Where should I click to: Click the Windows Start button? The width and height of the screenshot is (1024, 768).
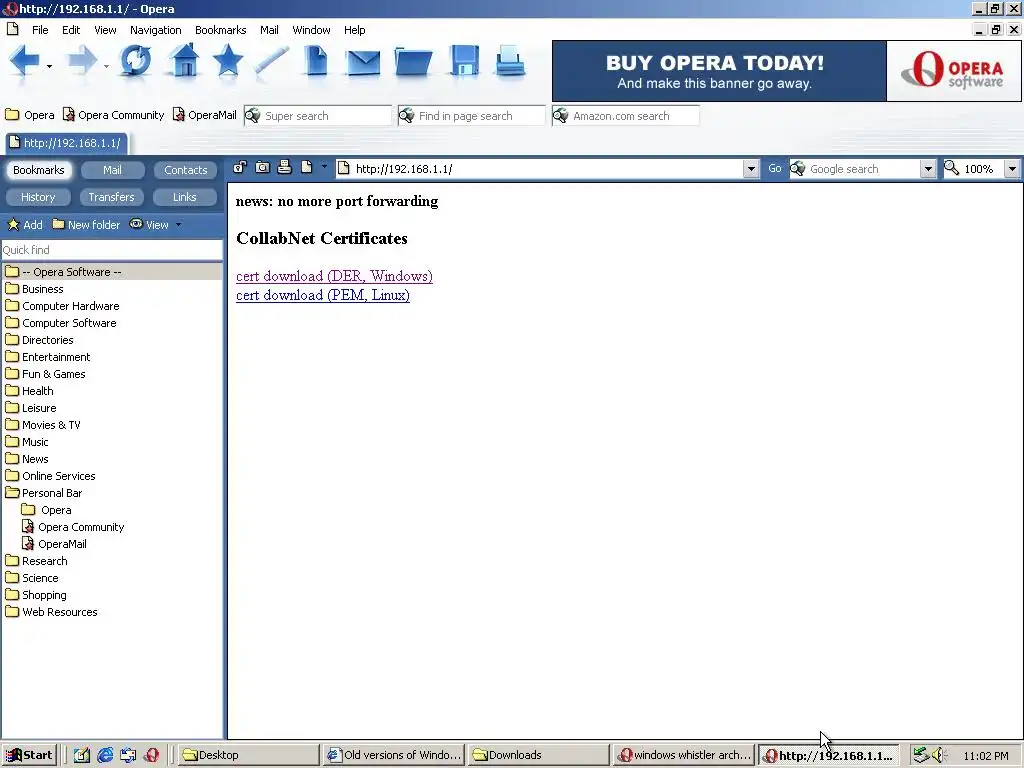pyautogui.click(x=29, y=756)
